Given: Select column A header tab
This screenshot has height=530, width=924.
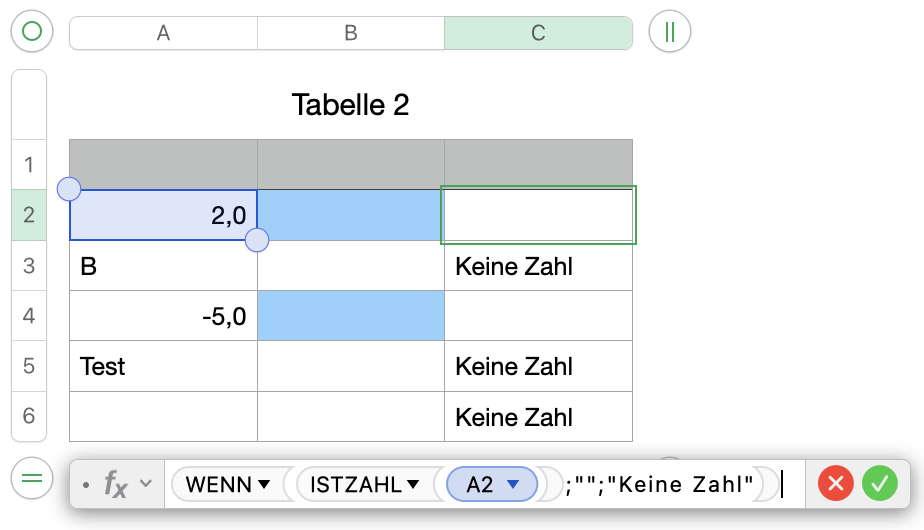Looking at the screenshot, I should (x=163, y=33).
